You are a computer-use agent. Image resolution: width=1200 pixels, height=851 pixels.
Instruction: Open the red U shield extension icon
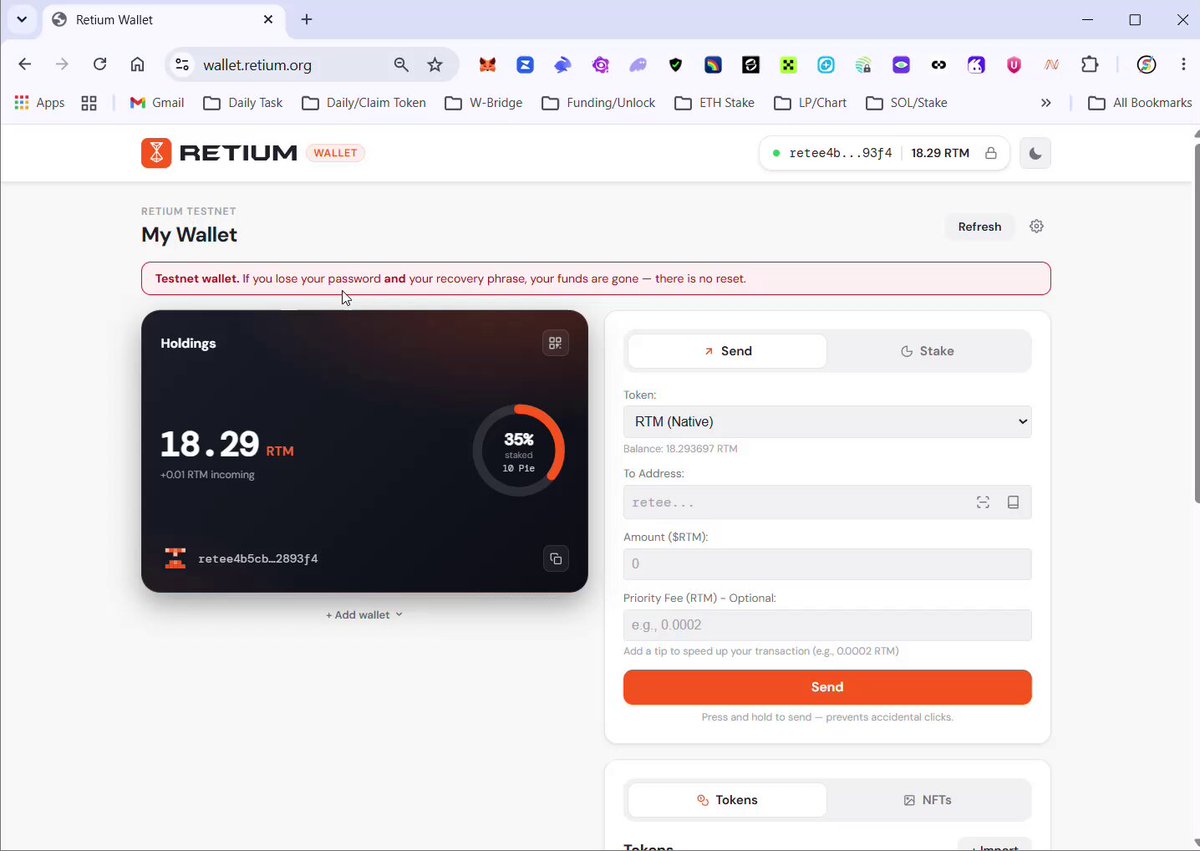(x=1014, y=65)
